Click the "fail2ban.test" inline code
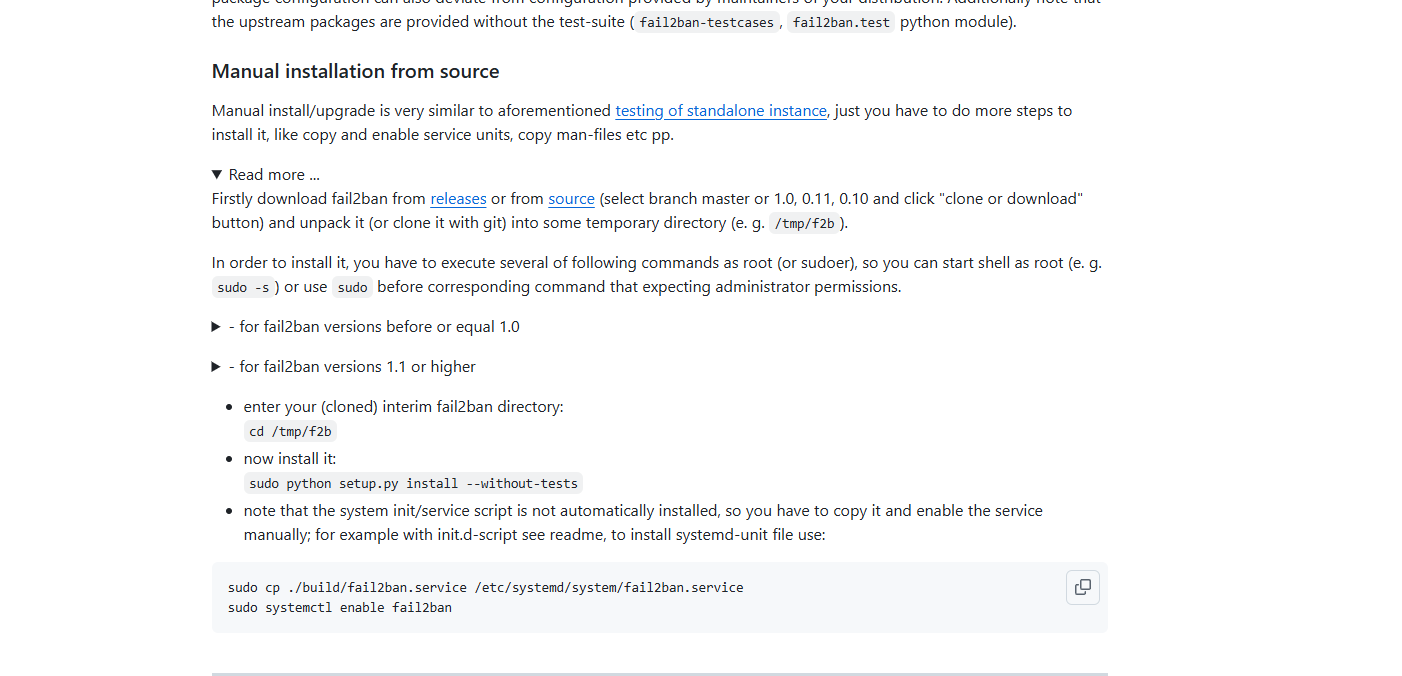Image resolution: width=1402 pixels, height=676 pixels. coord(841,23)
